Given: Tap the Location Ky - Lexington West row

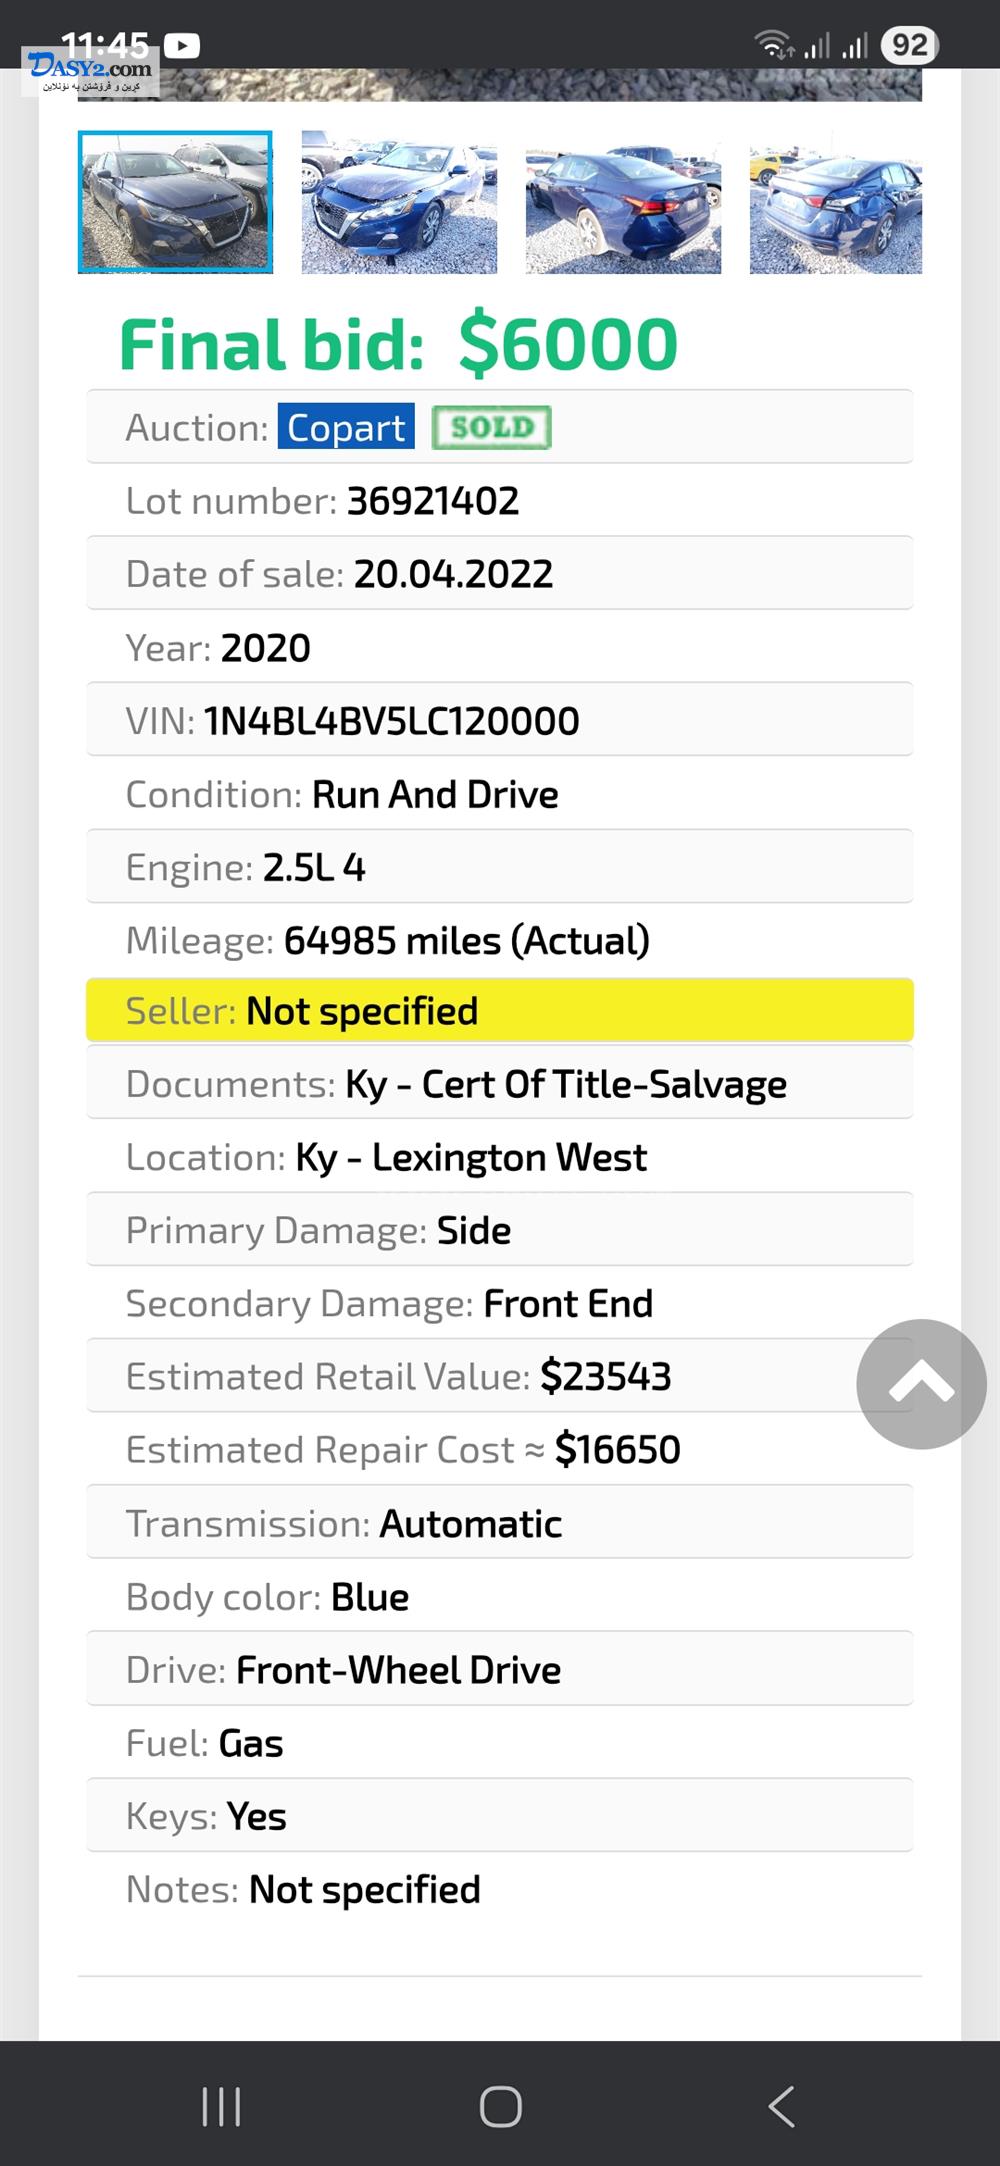Looking at the screenshot, I should (x=500, y=1157).
